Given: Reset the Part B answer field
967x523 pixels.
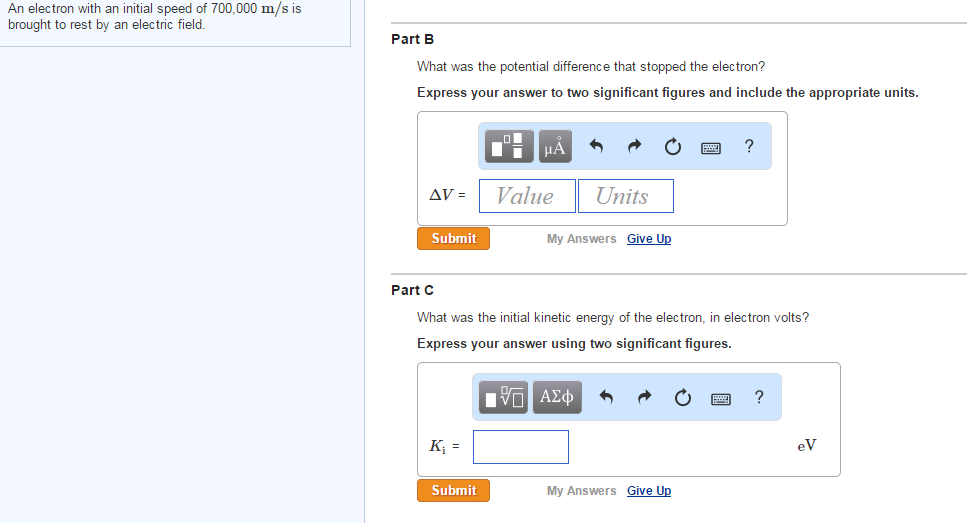Looking at the screenshot, I should 673,148.
